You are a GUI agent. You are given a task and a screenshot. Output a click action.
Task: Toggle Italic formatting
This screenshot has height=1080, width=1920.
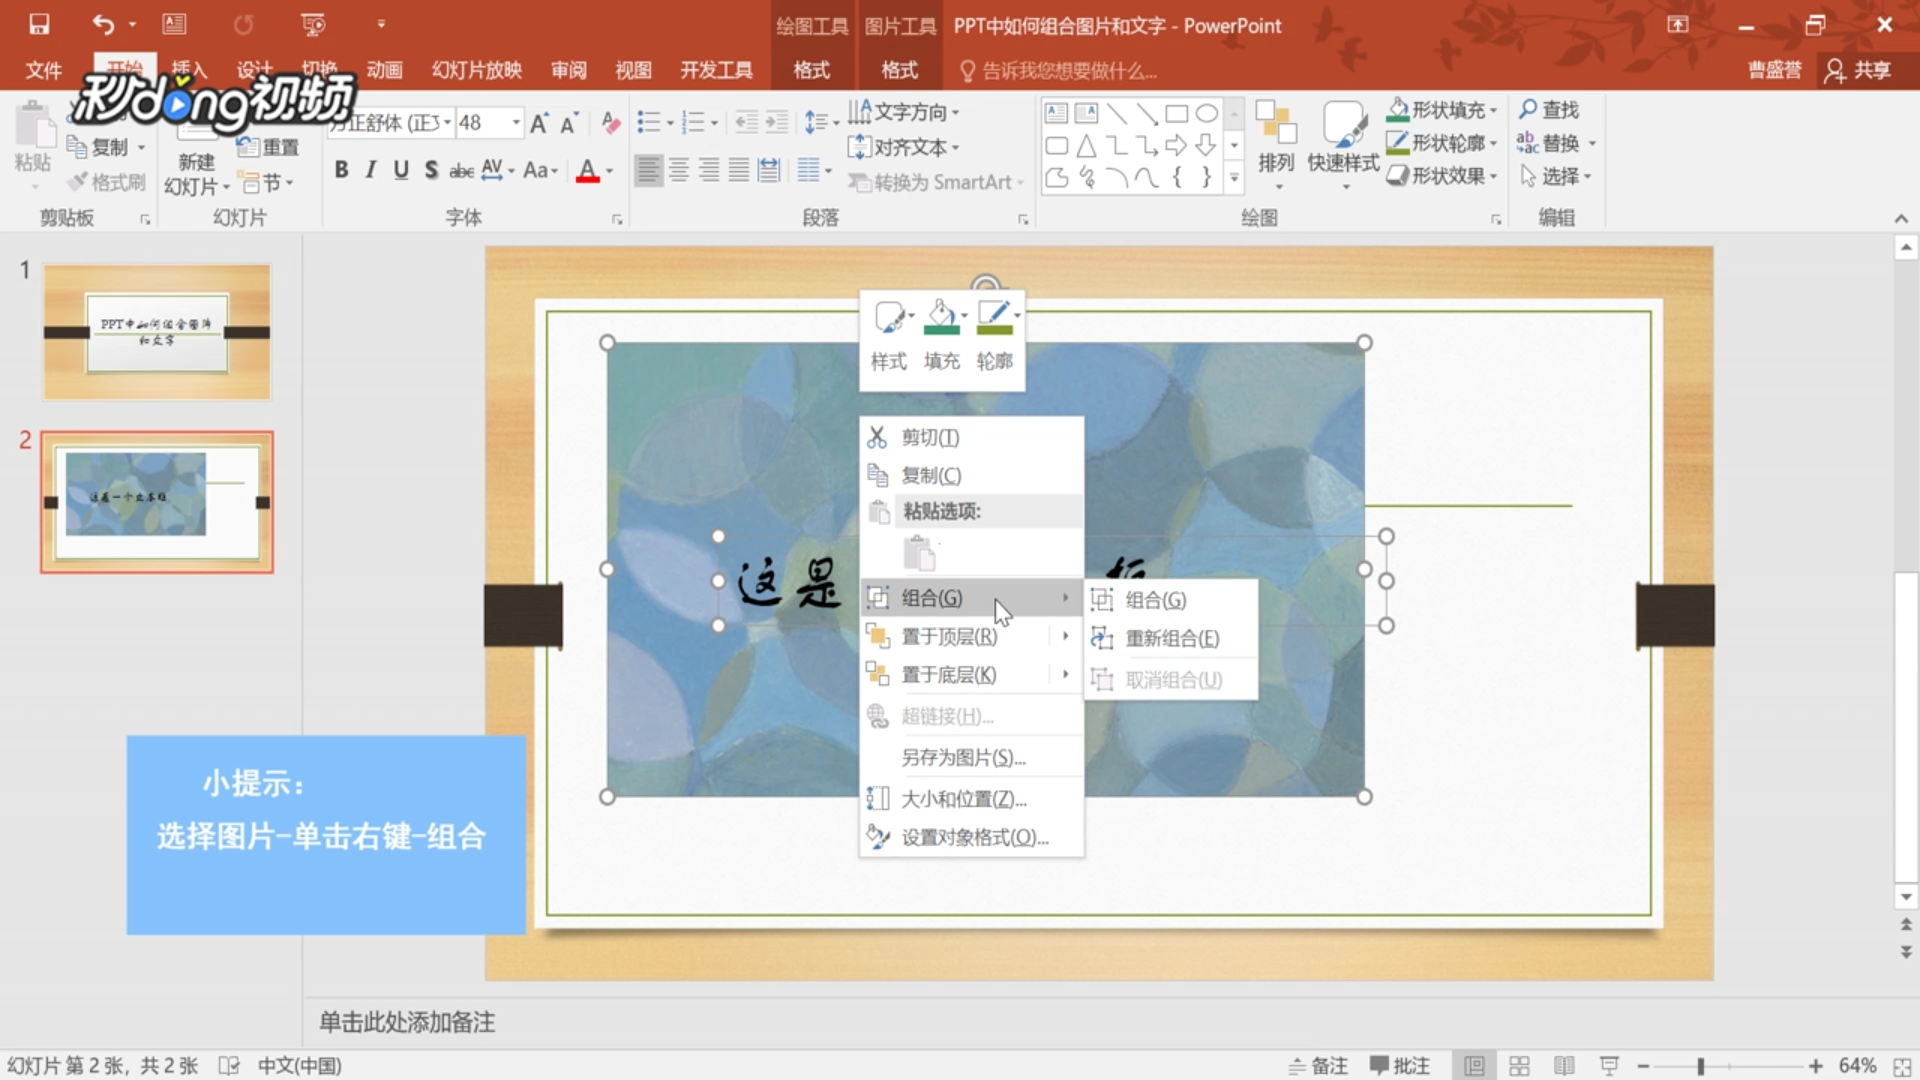(371, 170)
